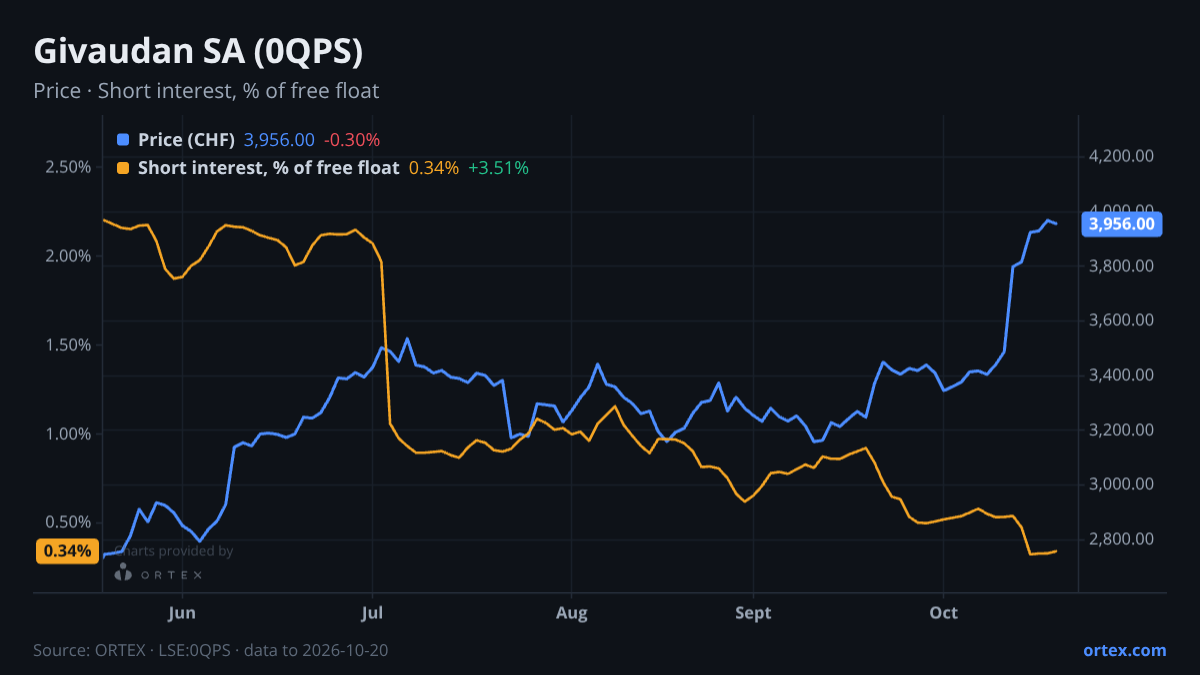Click the 3,956.00 legend price value

tap(279, 140)
